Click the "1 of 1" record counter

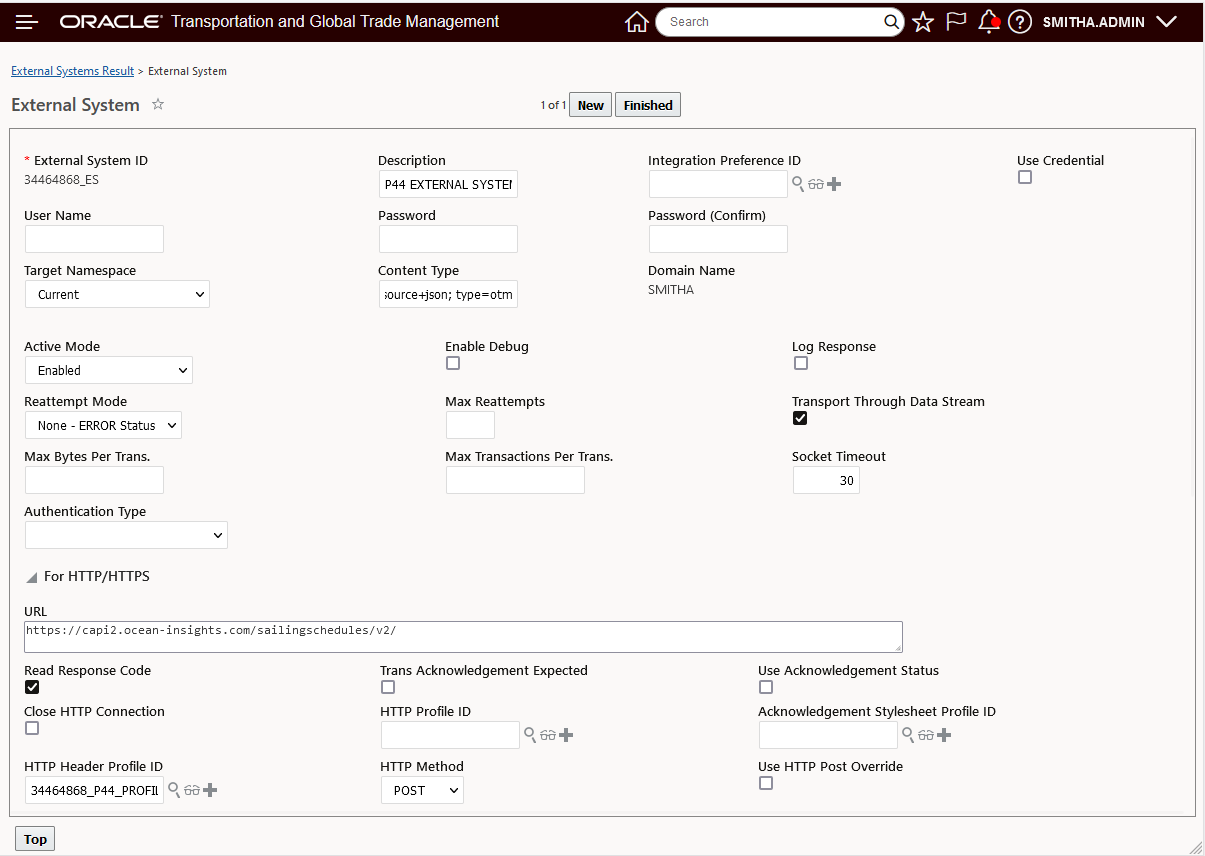(x=553, y=105)
